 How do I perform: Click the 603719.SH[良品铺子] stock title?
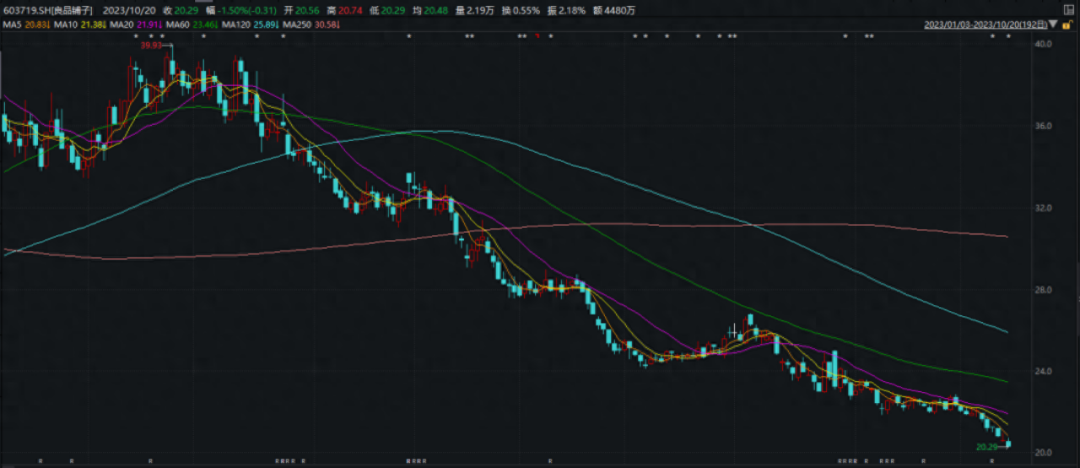click(x=48, y=10)
